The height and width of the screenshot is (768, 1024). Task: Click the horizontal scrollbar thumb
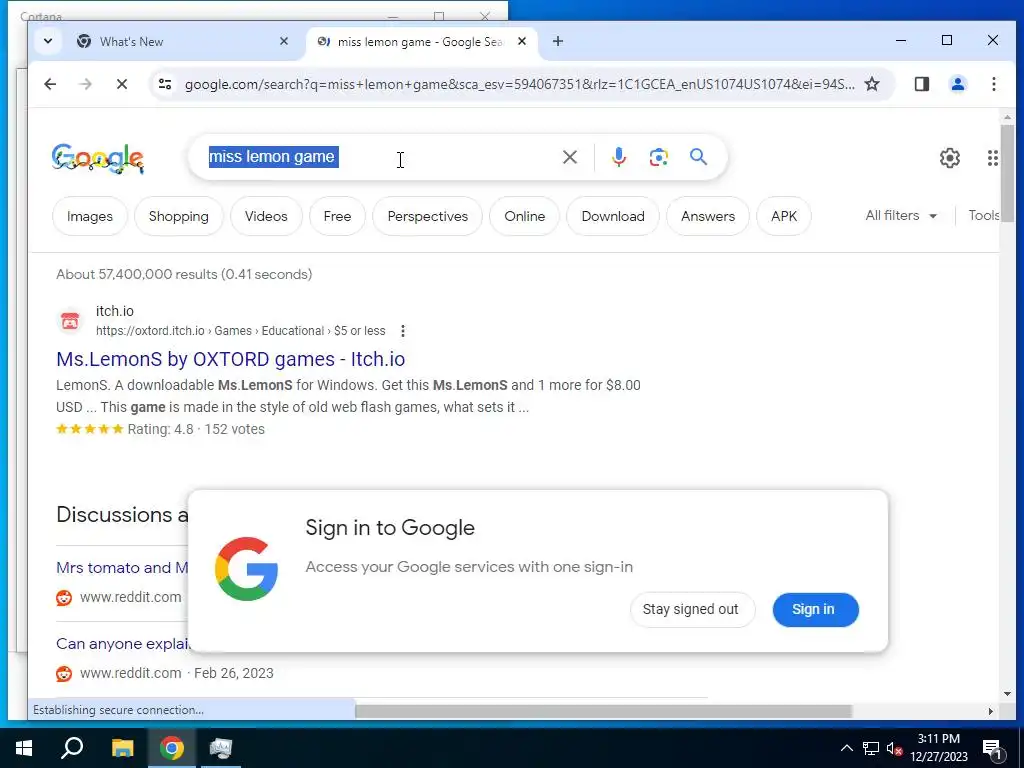pyautogui.click(x=603, y=711)
